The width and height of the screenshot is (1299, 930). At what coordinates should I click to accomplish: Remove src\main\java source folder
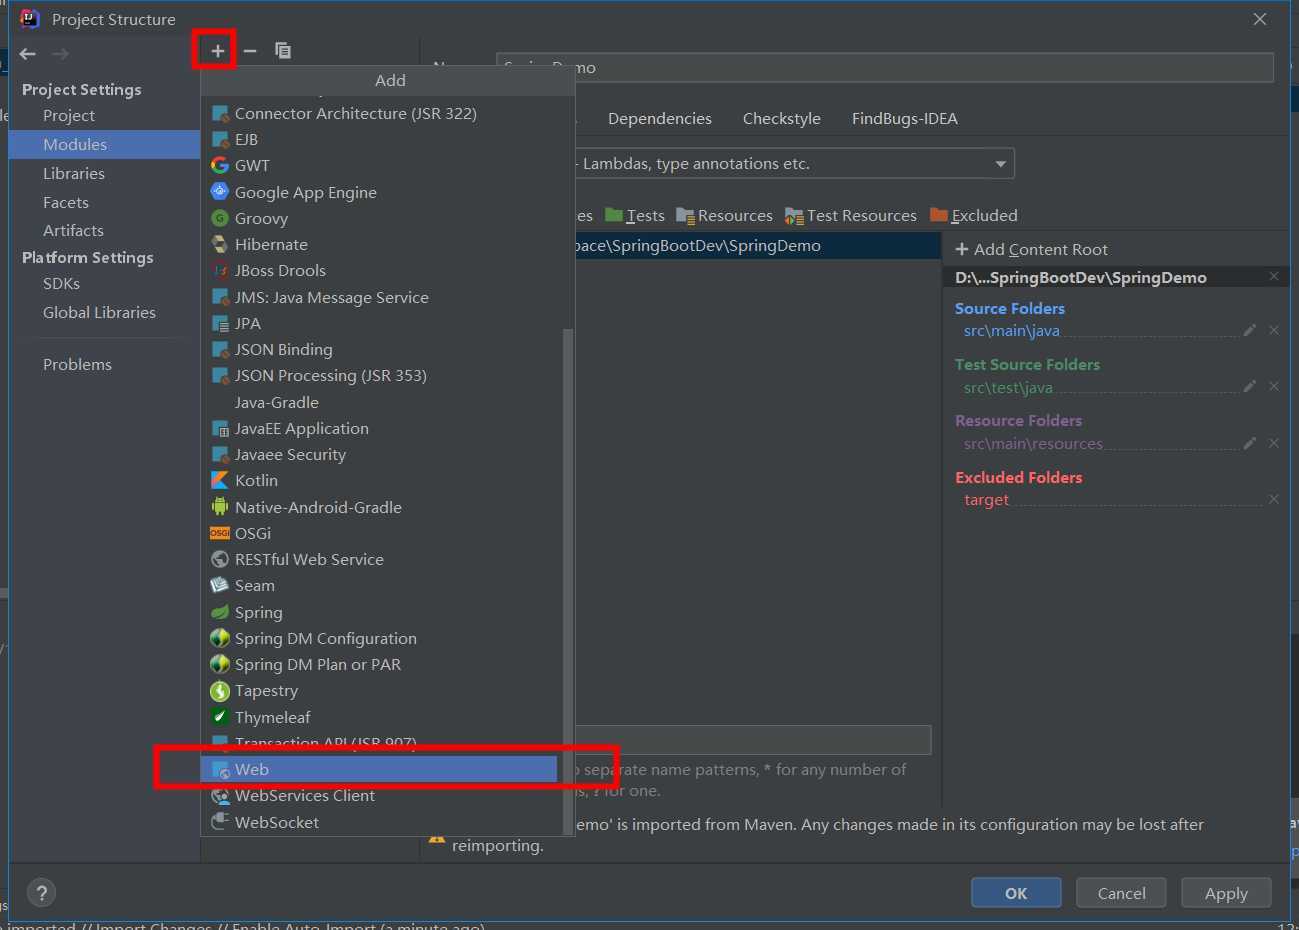(1274, 330)
